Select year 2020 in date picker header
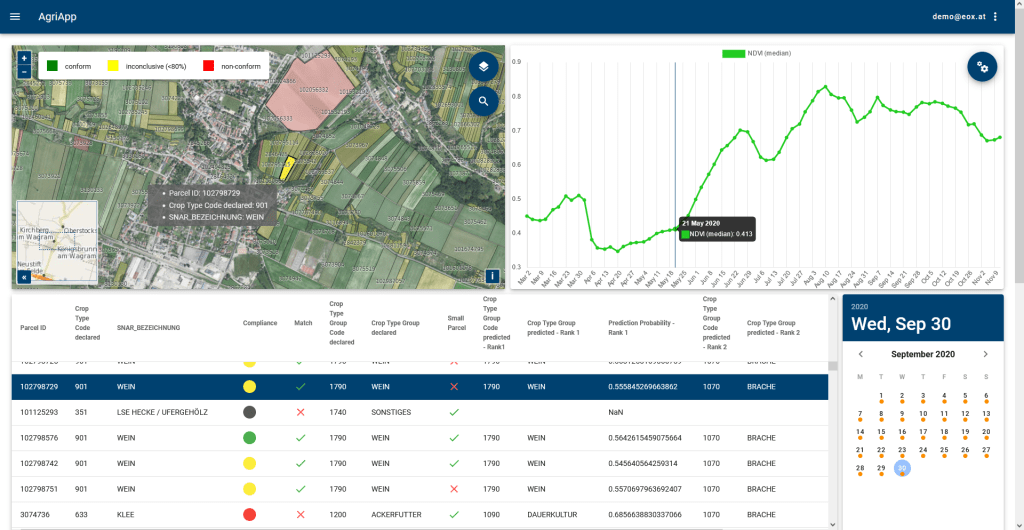The width and height of the screenshot is (1024, 530). pyautogui.click(x=860, y=308)
